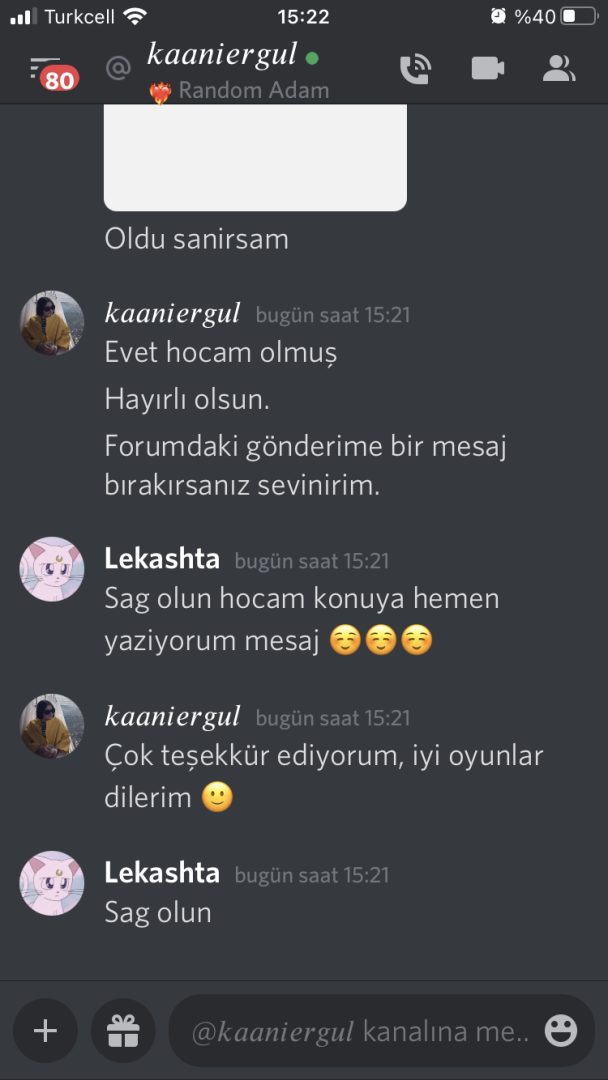Tap Lekashta username above 'Sag olun hocam'
The width and height of the screenshot is (608, 1080).
[x=162, y=559]
